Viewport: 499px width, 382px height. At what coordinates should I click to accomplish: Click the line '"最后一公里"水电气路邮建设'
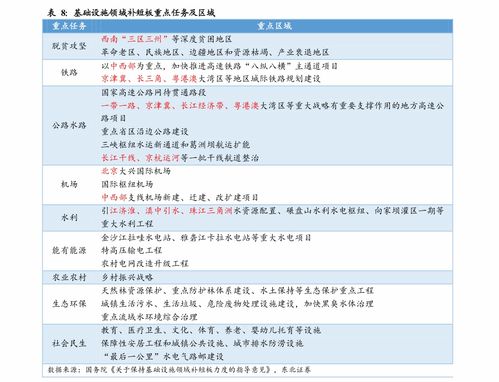point(163,356)
